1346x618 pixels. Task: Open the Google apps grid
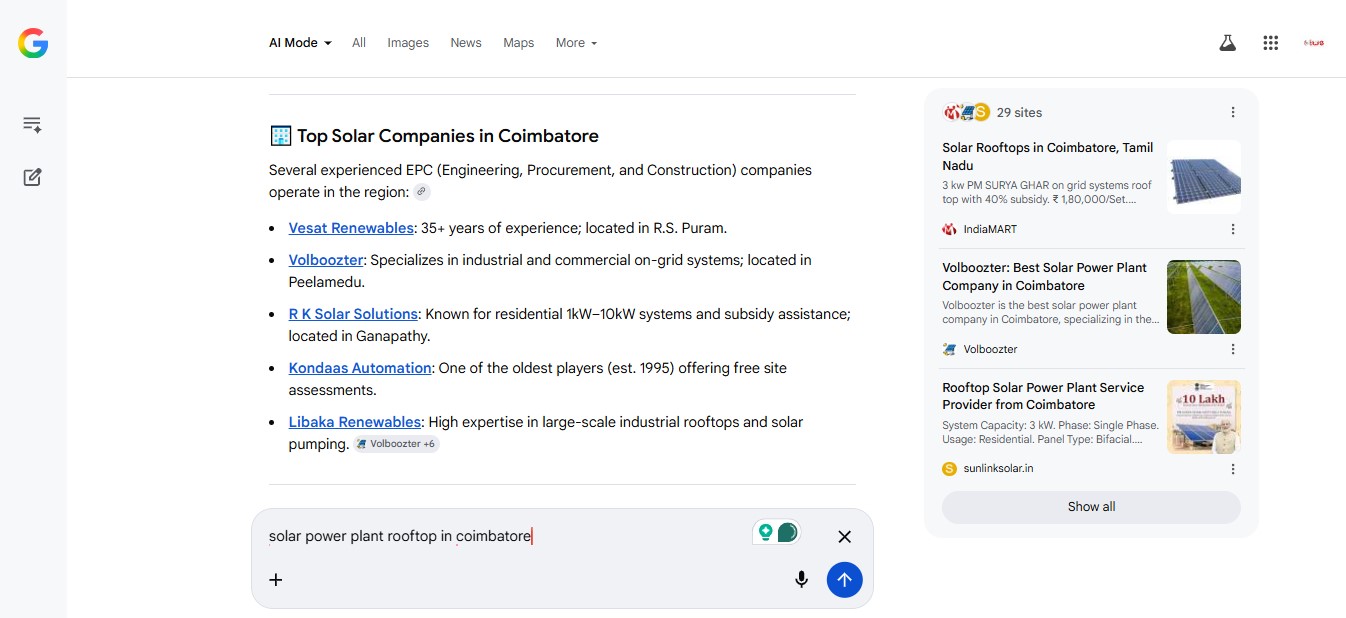point(1271,43)
